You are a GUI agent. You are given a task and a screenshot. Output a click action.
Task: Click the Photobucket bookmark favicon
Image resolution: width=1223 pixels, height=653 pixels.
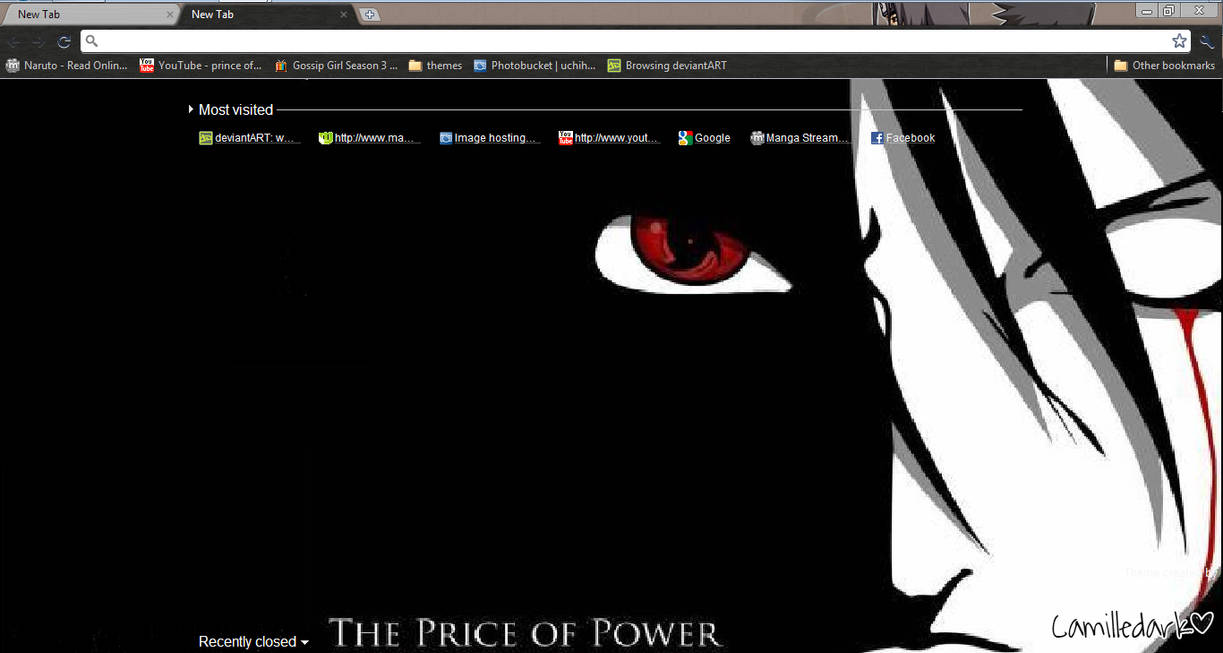tap(480, 66)
